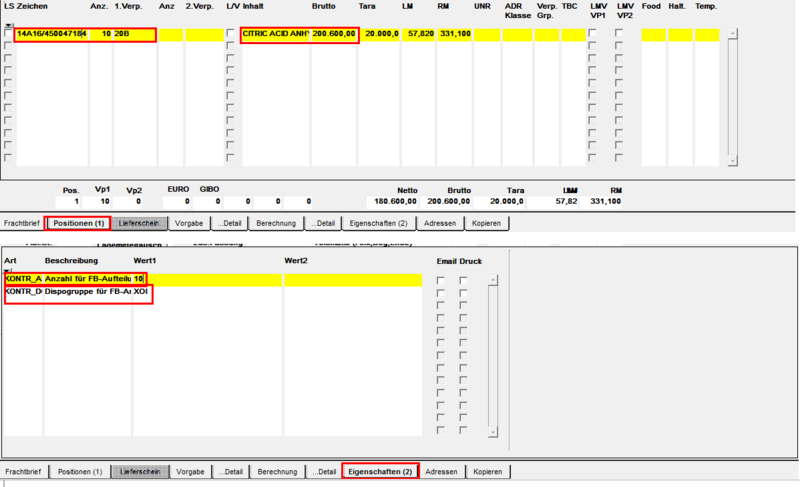This screenshot has height=487, width=800.
Task: Select the Lieferschein tab in the upper tab bar
Action: [139, 223]
